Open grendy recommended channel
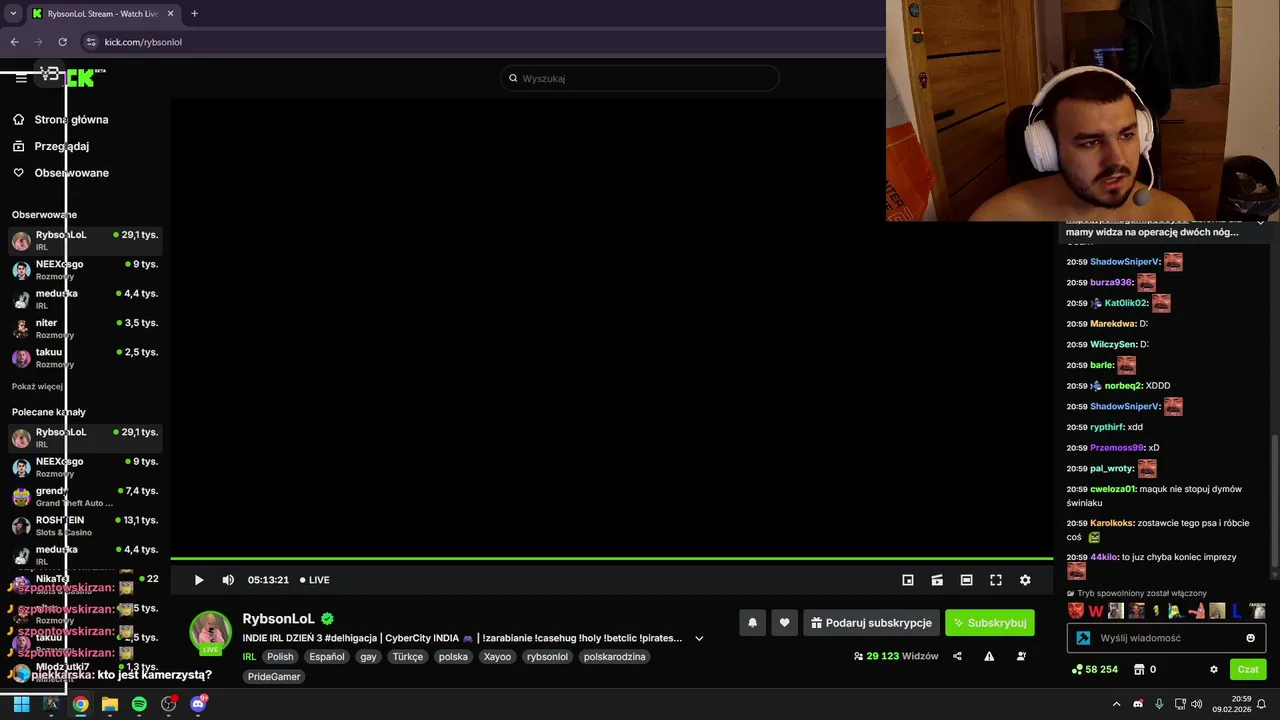 tap(85, 496)
